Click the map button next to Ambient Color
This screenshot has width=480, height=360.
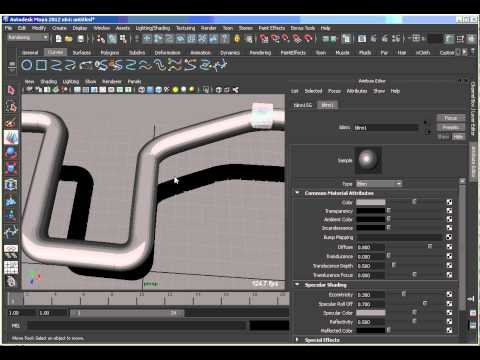(449, 219)
